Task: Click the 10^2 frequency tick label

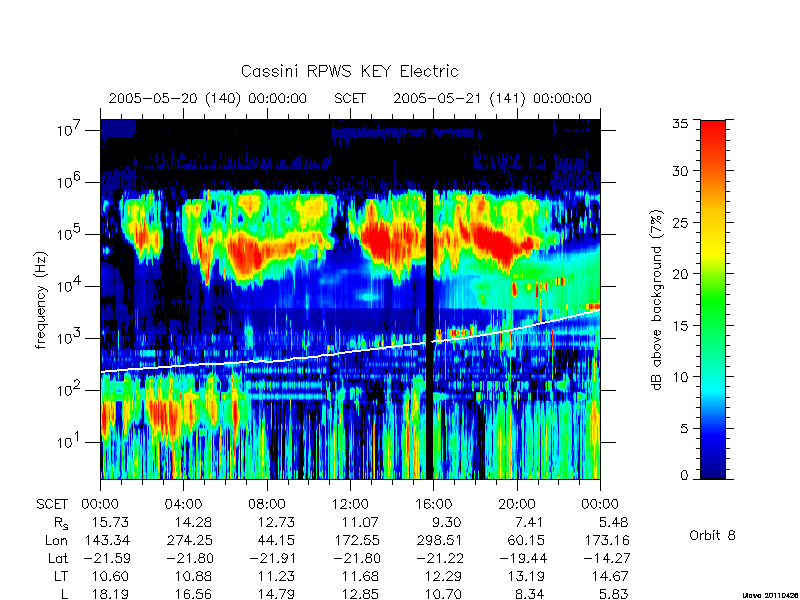Action: (68, 390)
